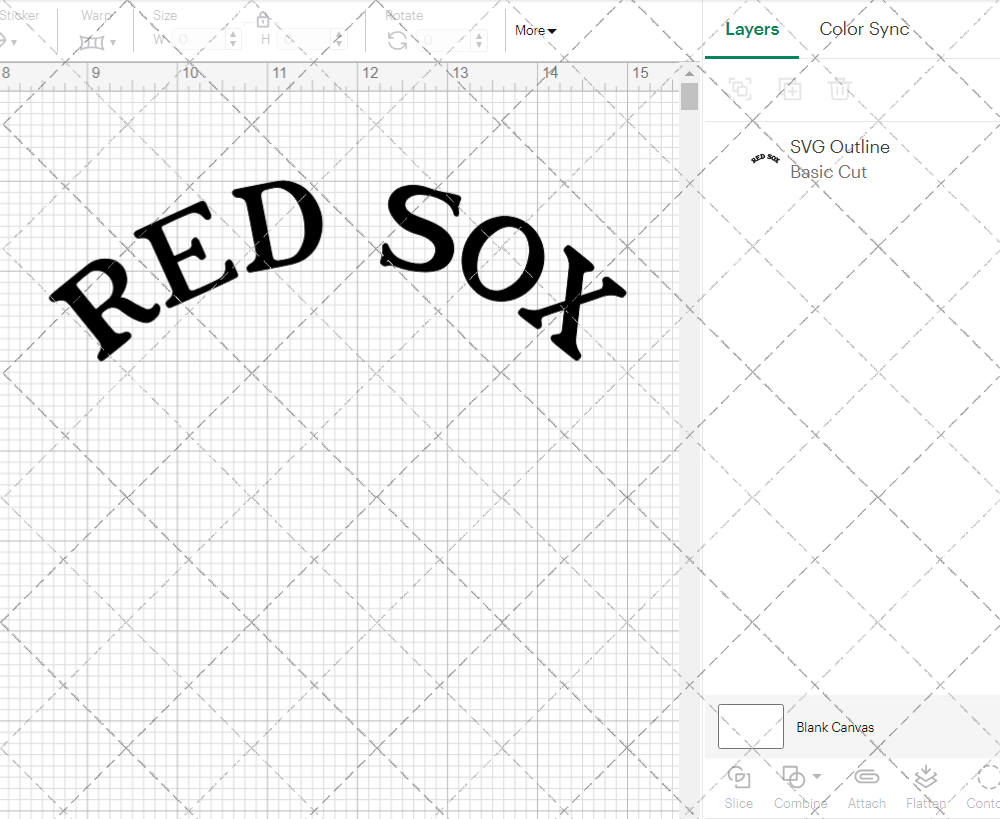Select the SVG Outline Basic Cut layer
The image size is (1000, 819).
(x=840, y=159)
